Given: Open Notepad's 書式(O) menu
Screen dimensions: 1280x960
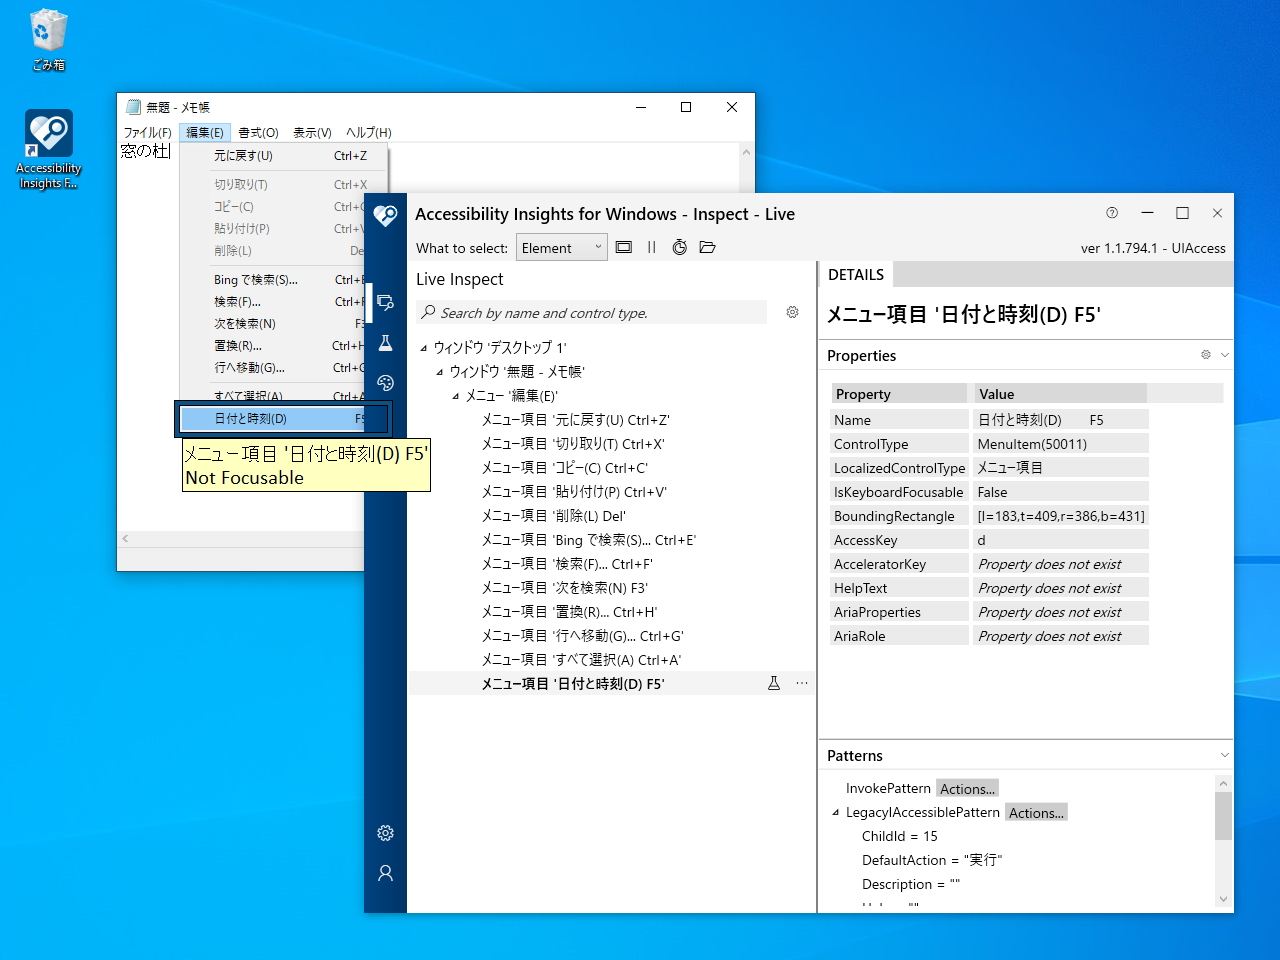Looking at the screenshot, I should coord(257,132).
